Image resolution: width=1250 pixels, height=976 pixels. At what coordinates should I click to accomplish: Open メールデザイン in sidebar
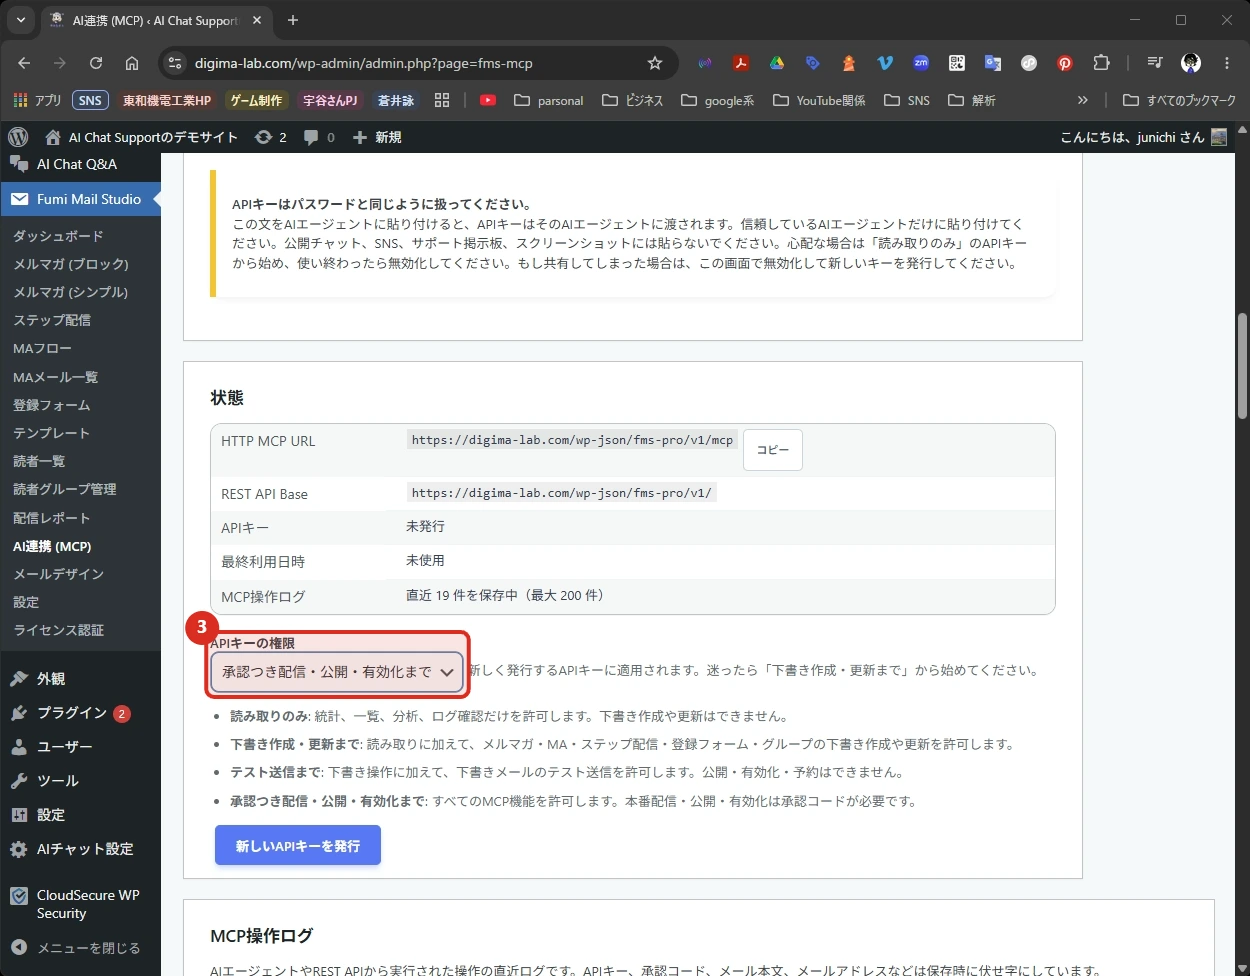(58, 574)
